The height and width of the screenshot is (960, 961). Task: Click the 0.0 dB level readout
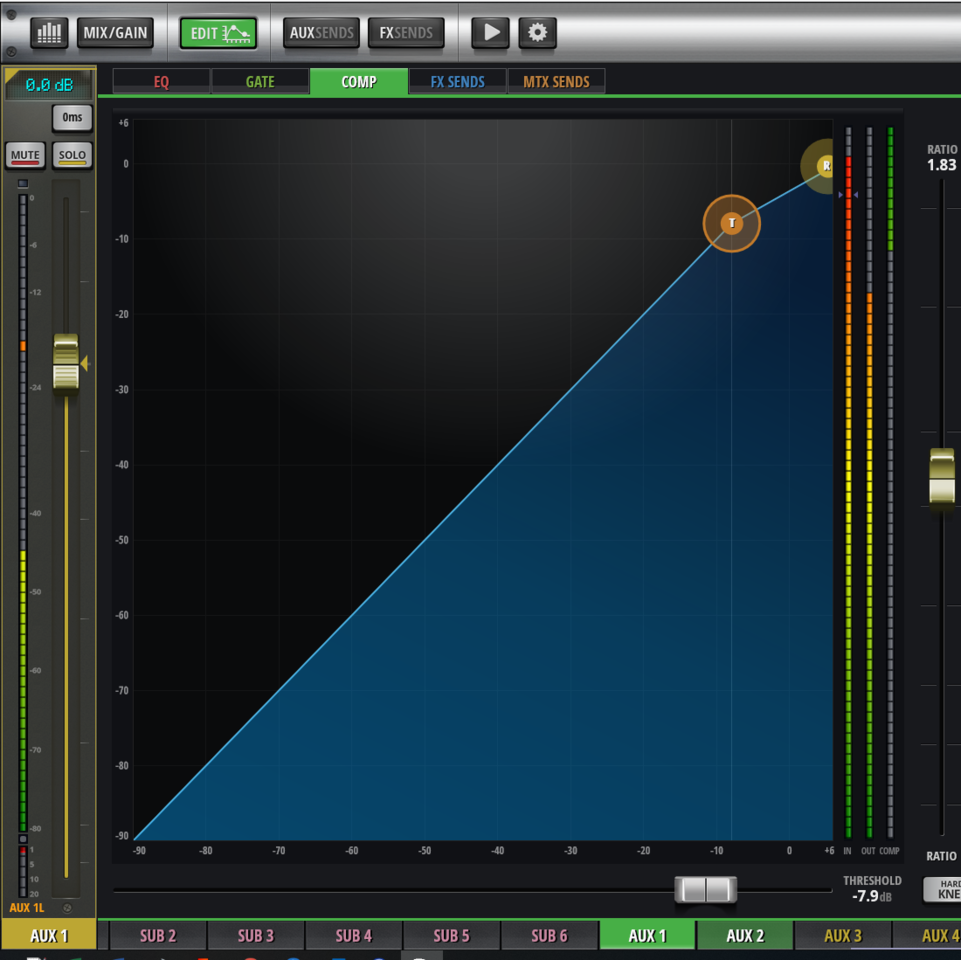(49, 85)
